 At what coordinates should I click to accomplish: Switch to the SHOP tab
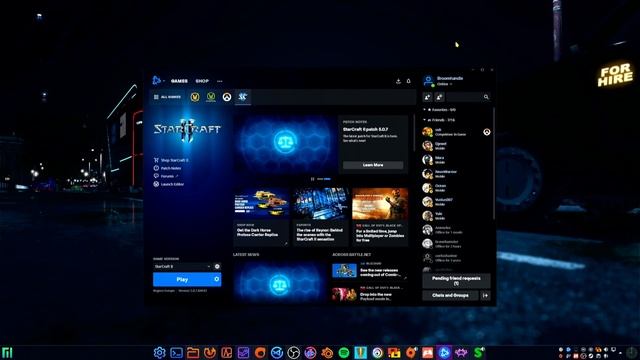(202, 81)
